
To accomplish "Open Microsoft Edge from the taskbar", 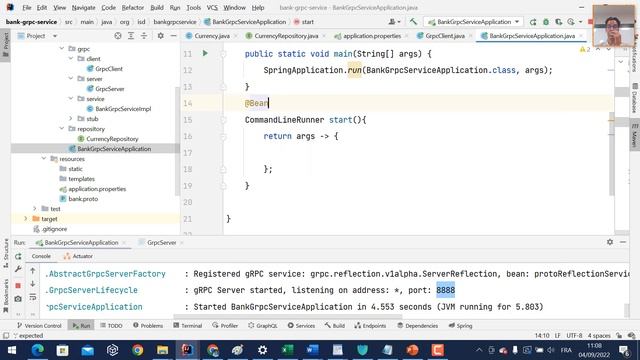I will (38, 350).
